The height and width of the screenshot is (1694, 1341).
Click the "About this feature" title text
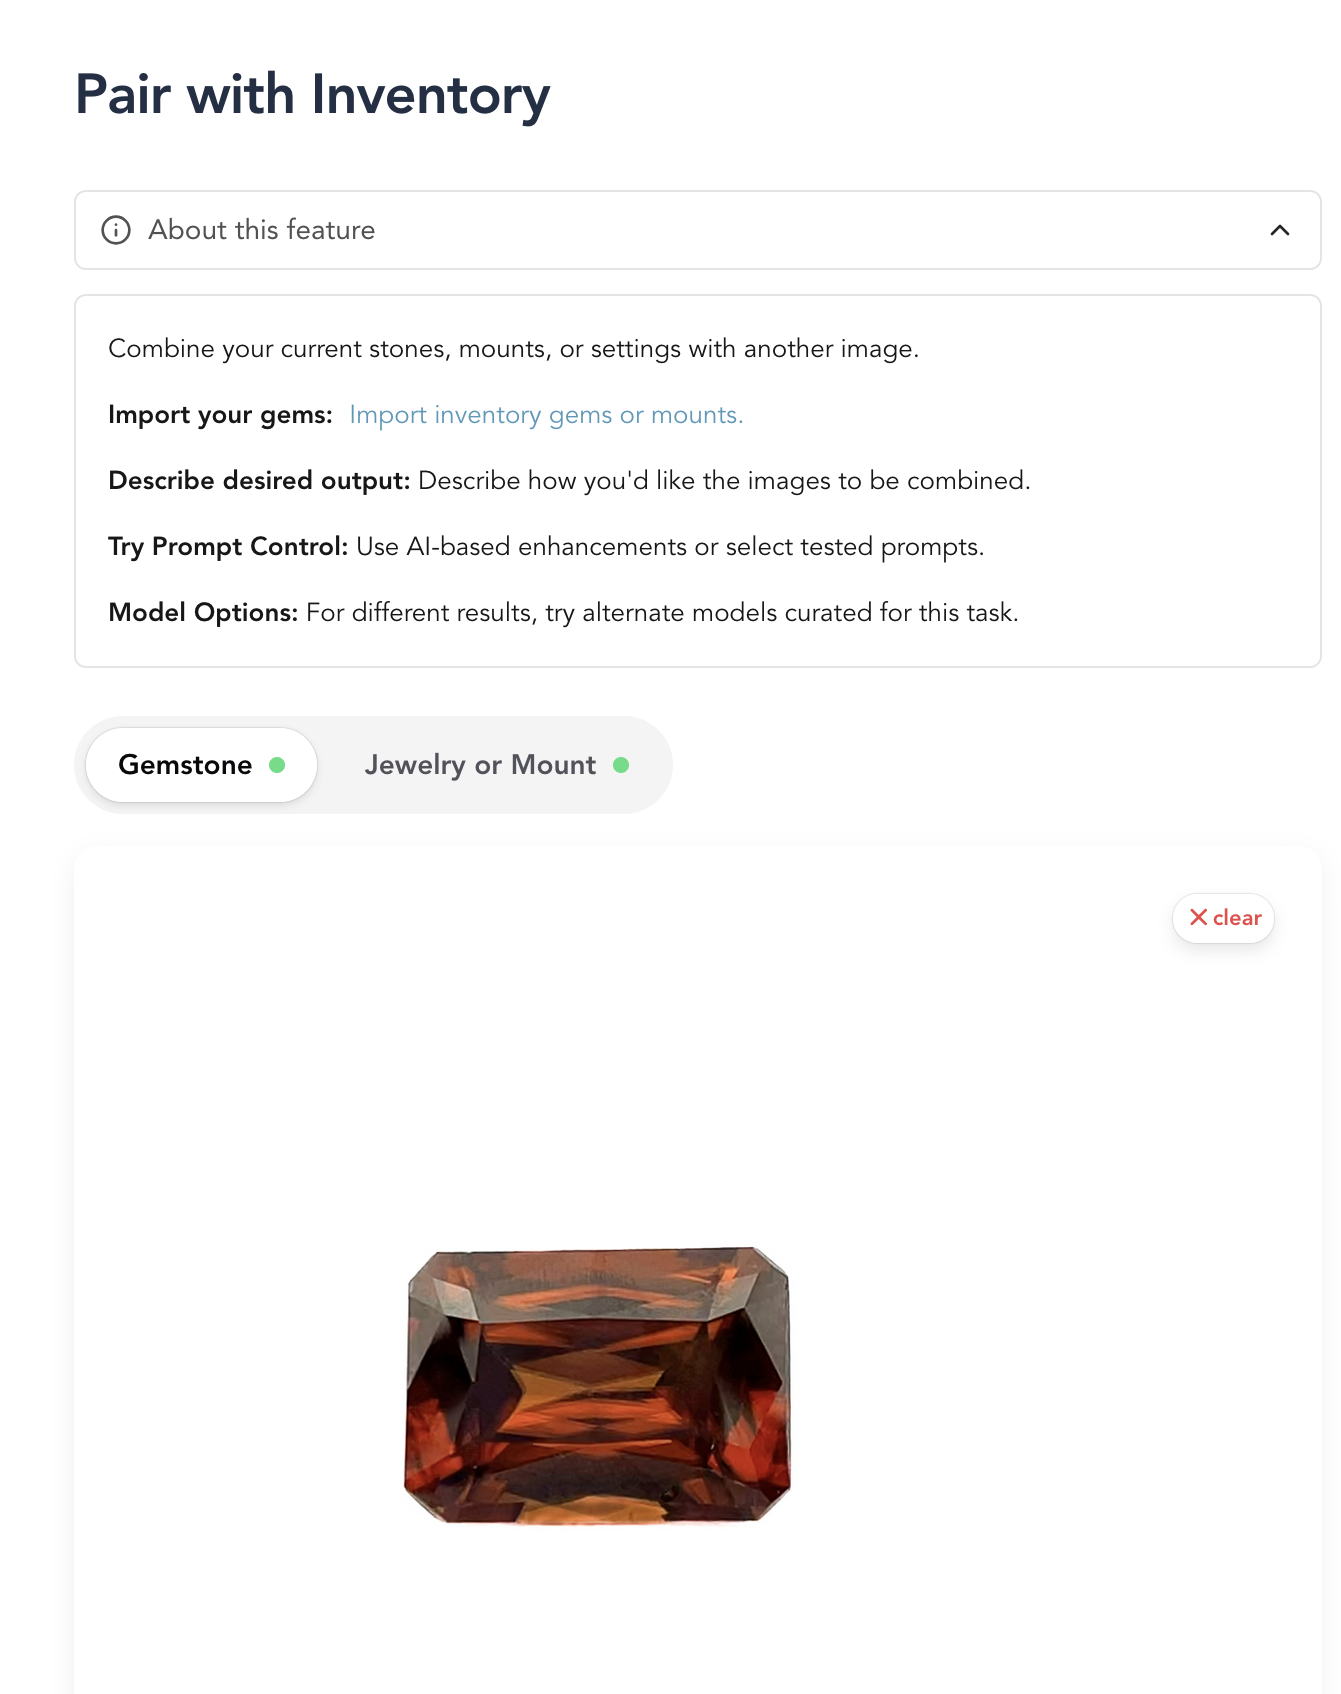(x=260, y=230)
